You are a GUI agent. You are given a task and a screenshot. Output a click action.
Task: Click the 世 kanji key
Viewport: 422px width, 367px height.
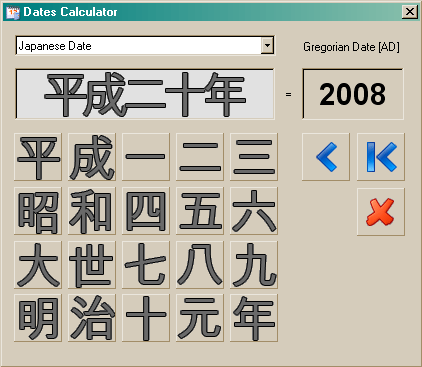[92, 265]
